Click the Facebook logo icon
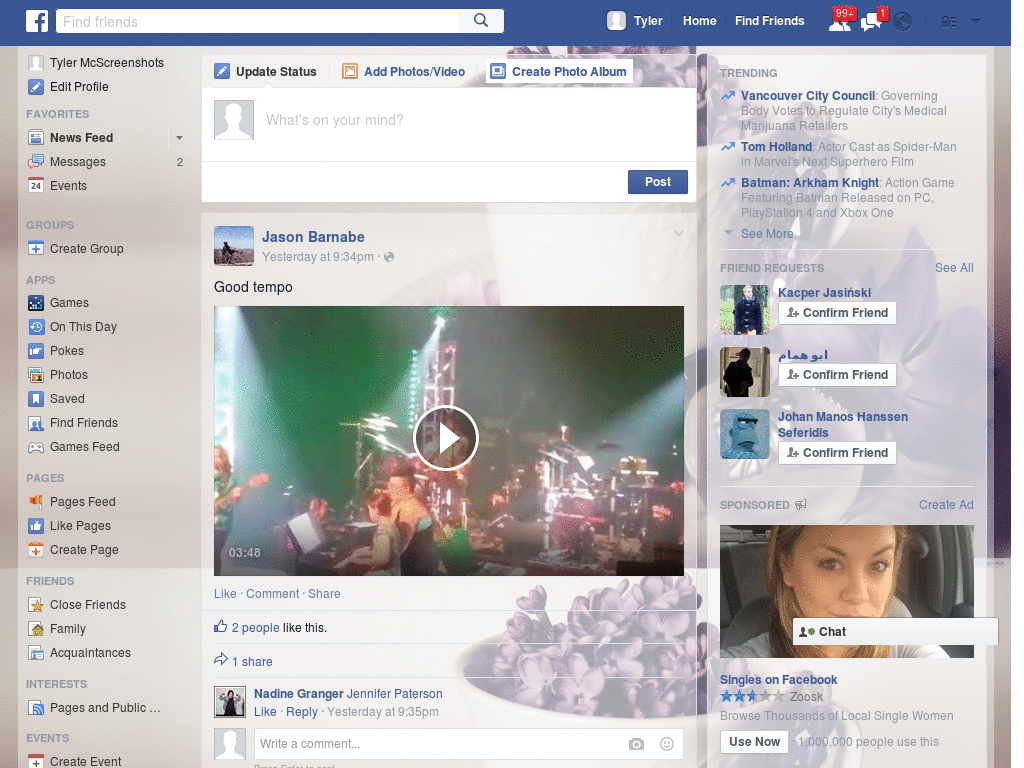The width and height of the screenshot is (1024, 768). tap(37, 21)
